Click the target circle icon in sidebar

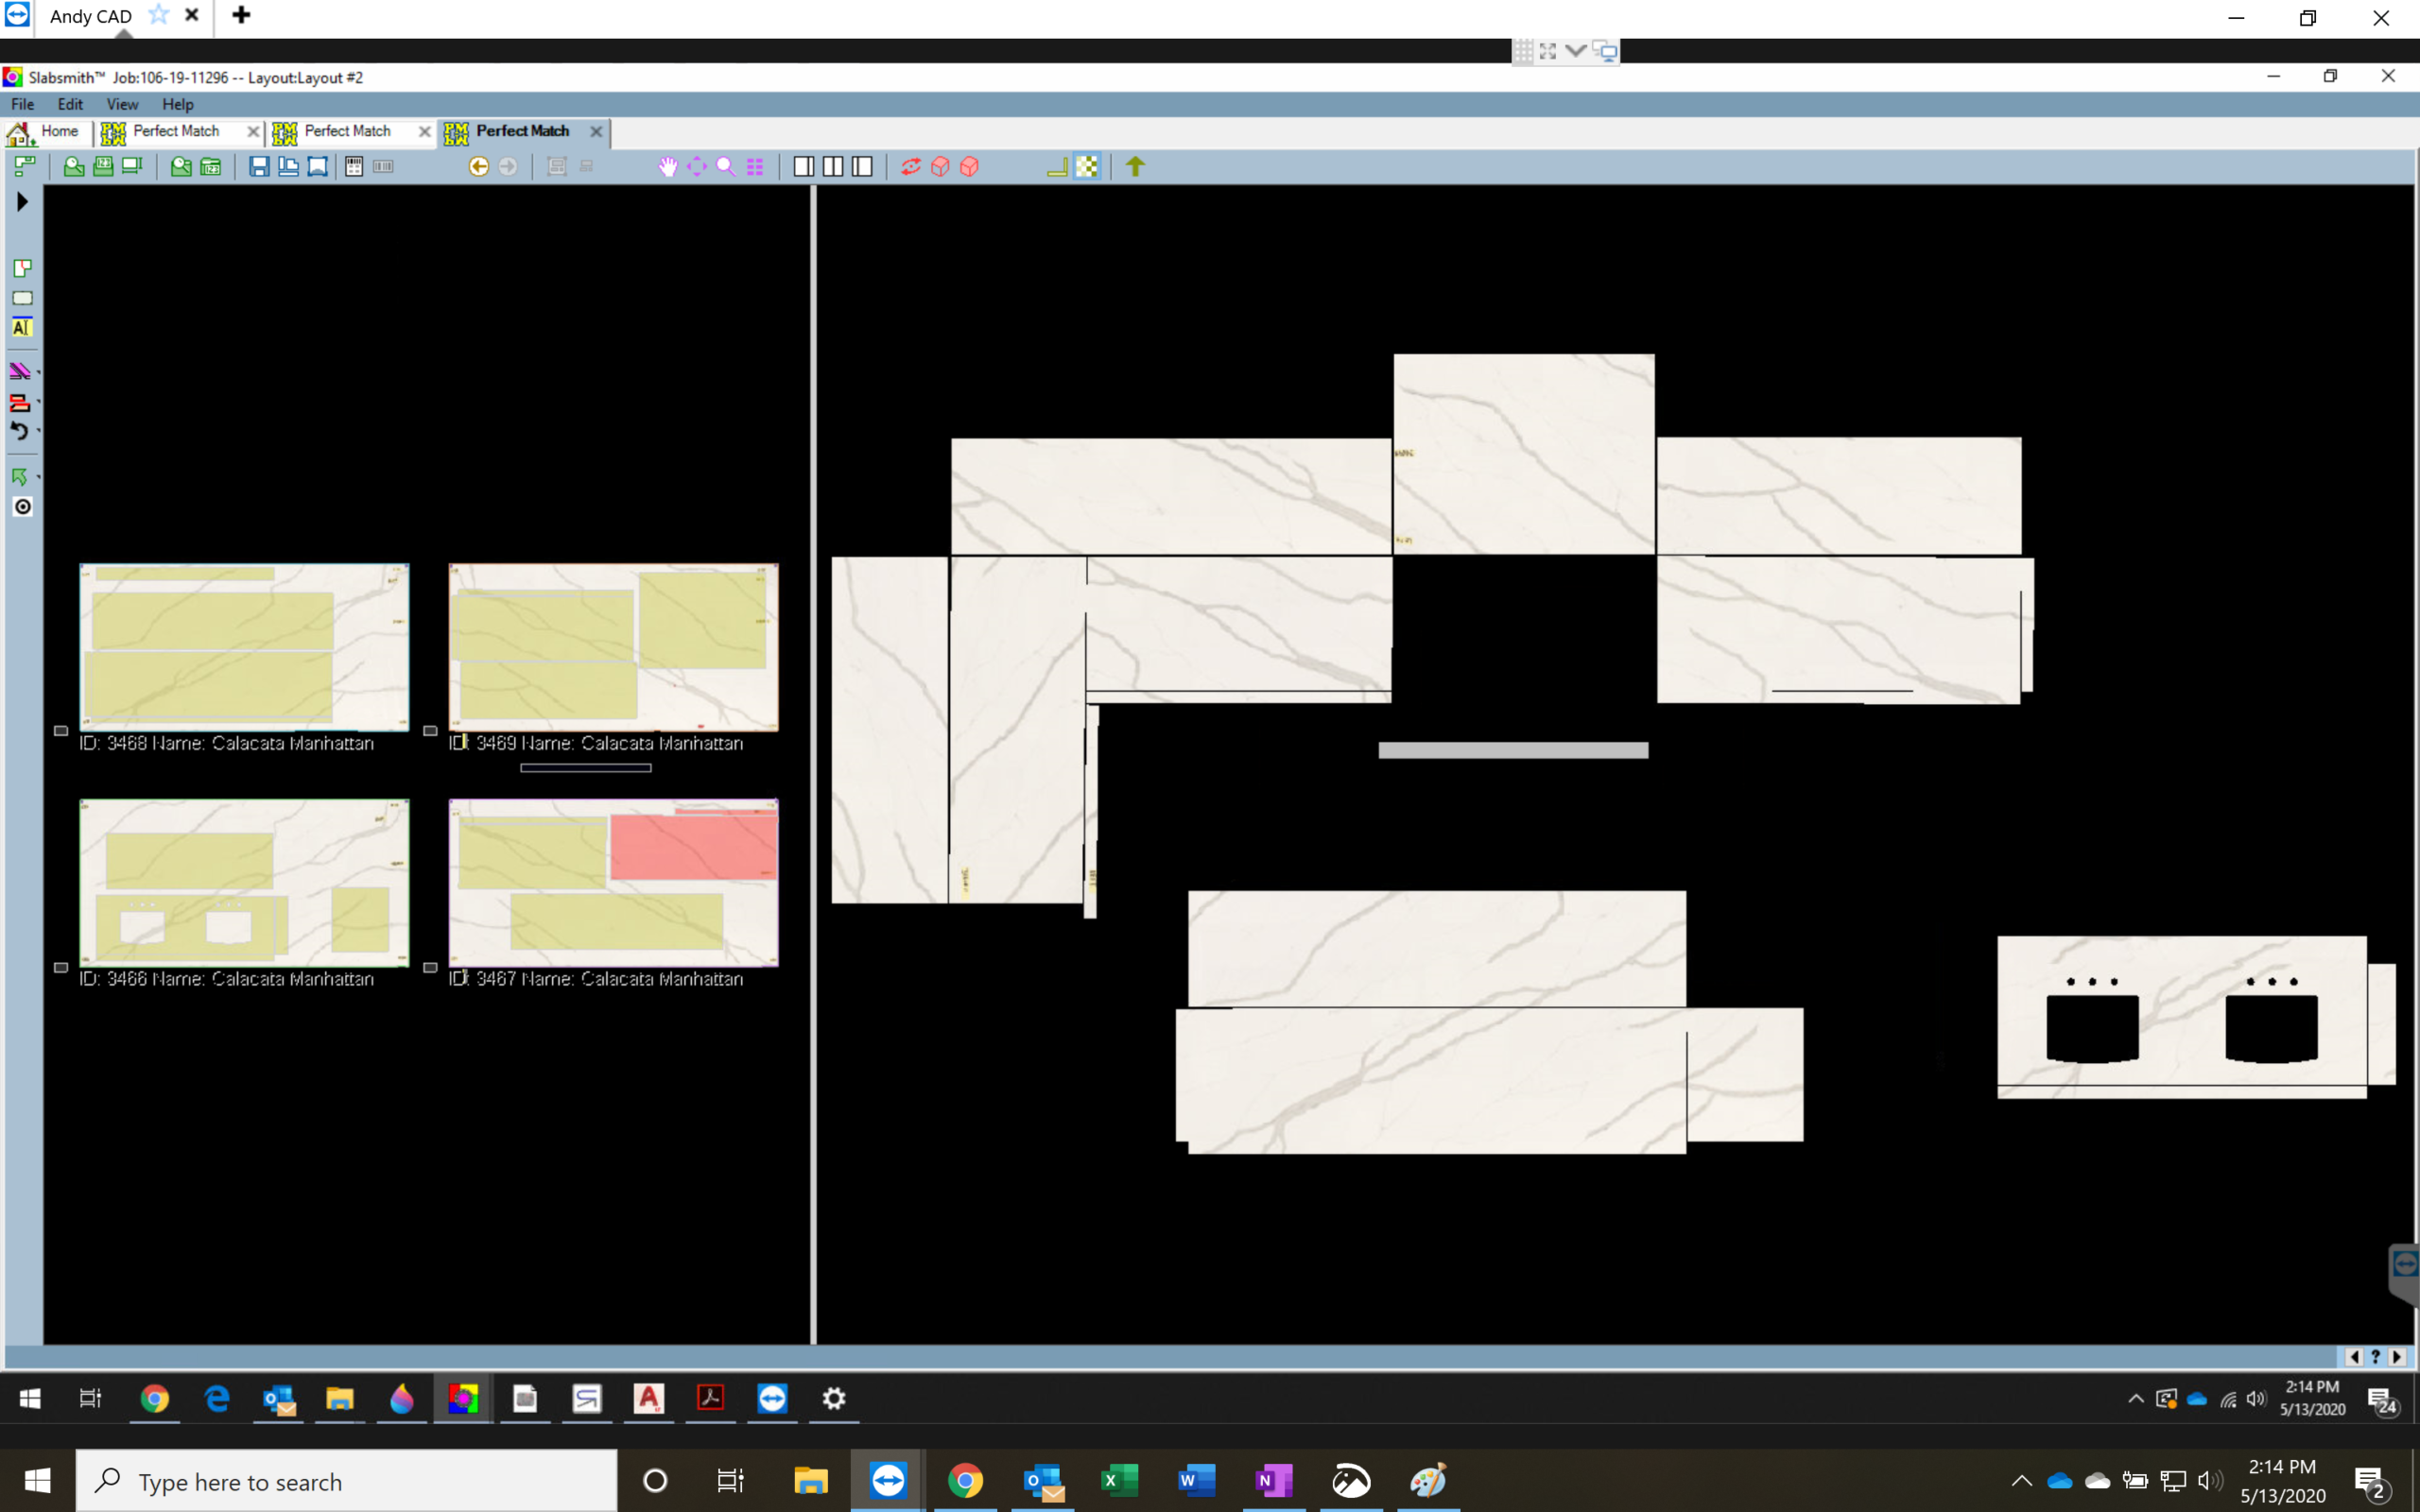click(x=22, y=507)
